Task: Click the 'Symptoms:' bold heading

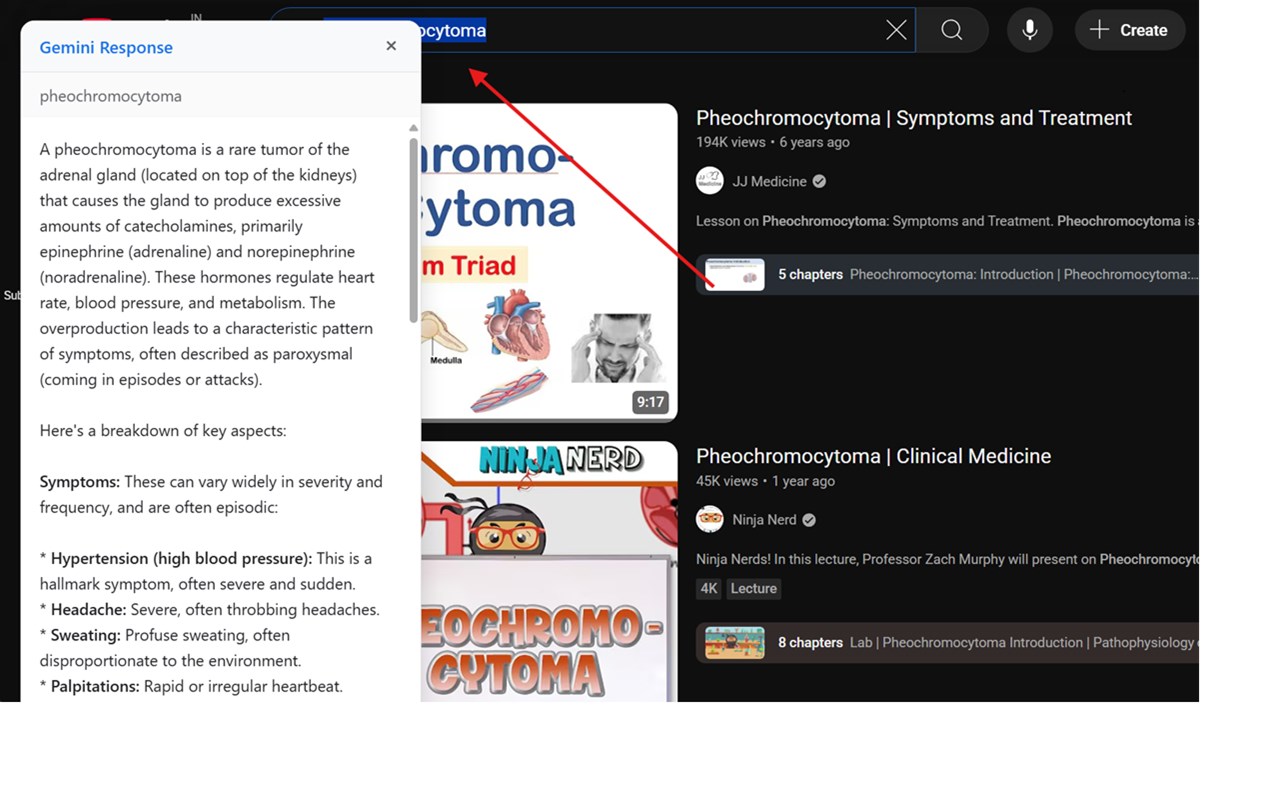Action: [80, 482]
